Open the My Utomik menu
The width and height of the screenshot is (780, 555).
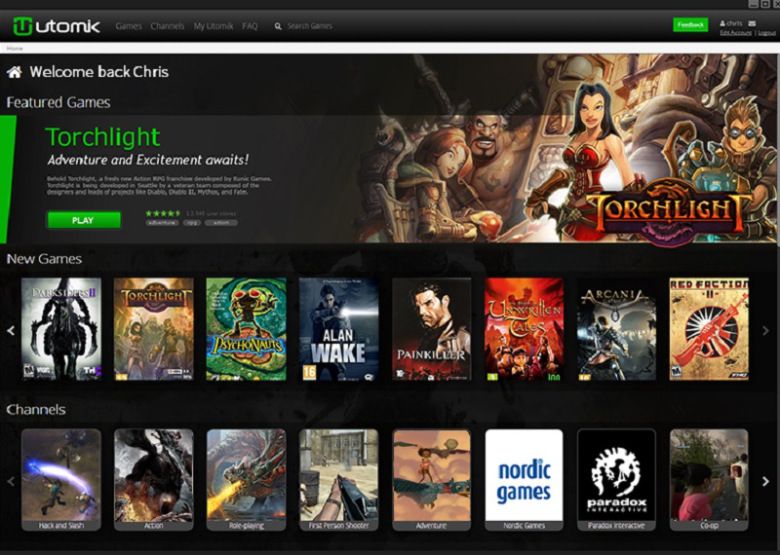click(x=213, y=26)
